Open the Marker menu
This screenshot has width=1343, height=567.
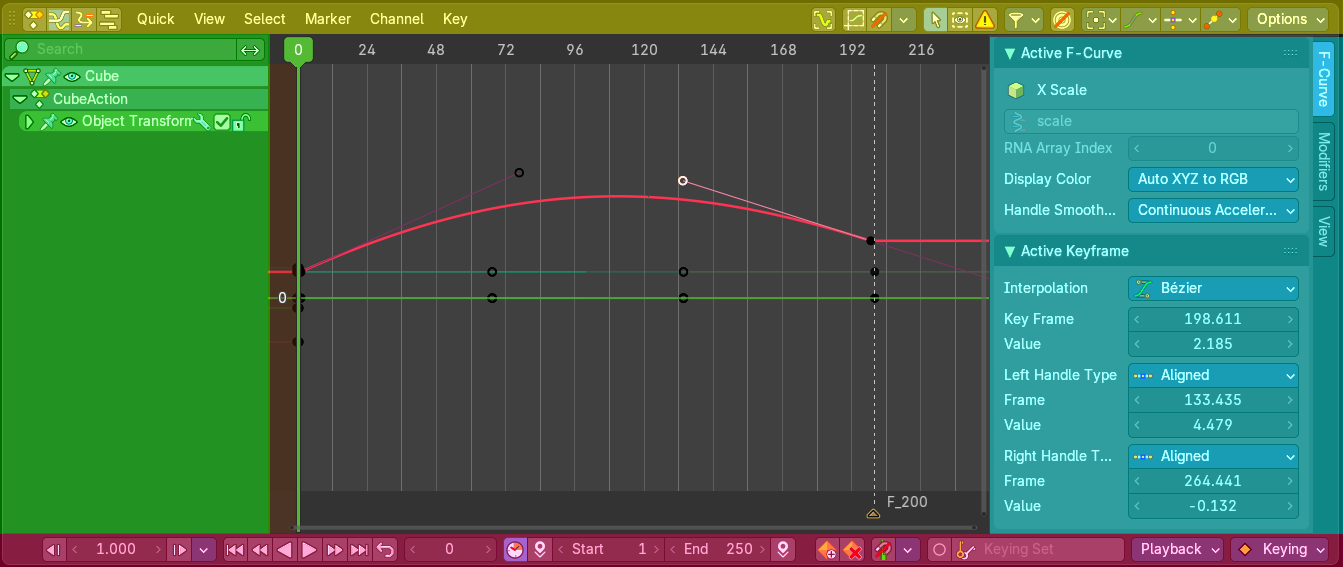click(x=328, y=19)
